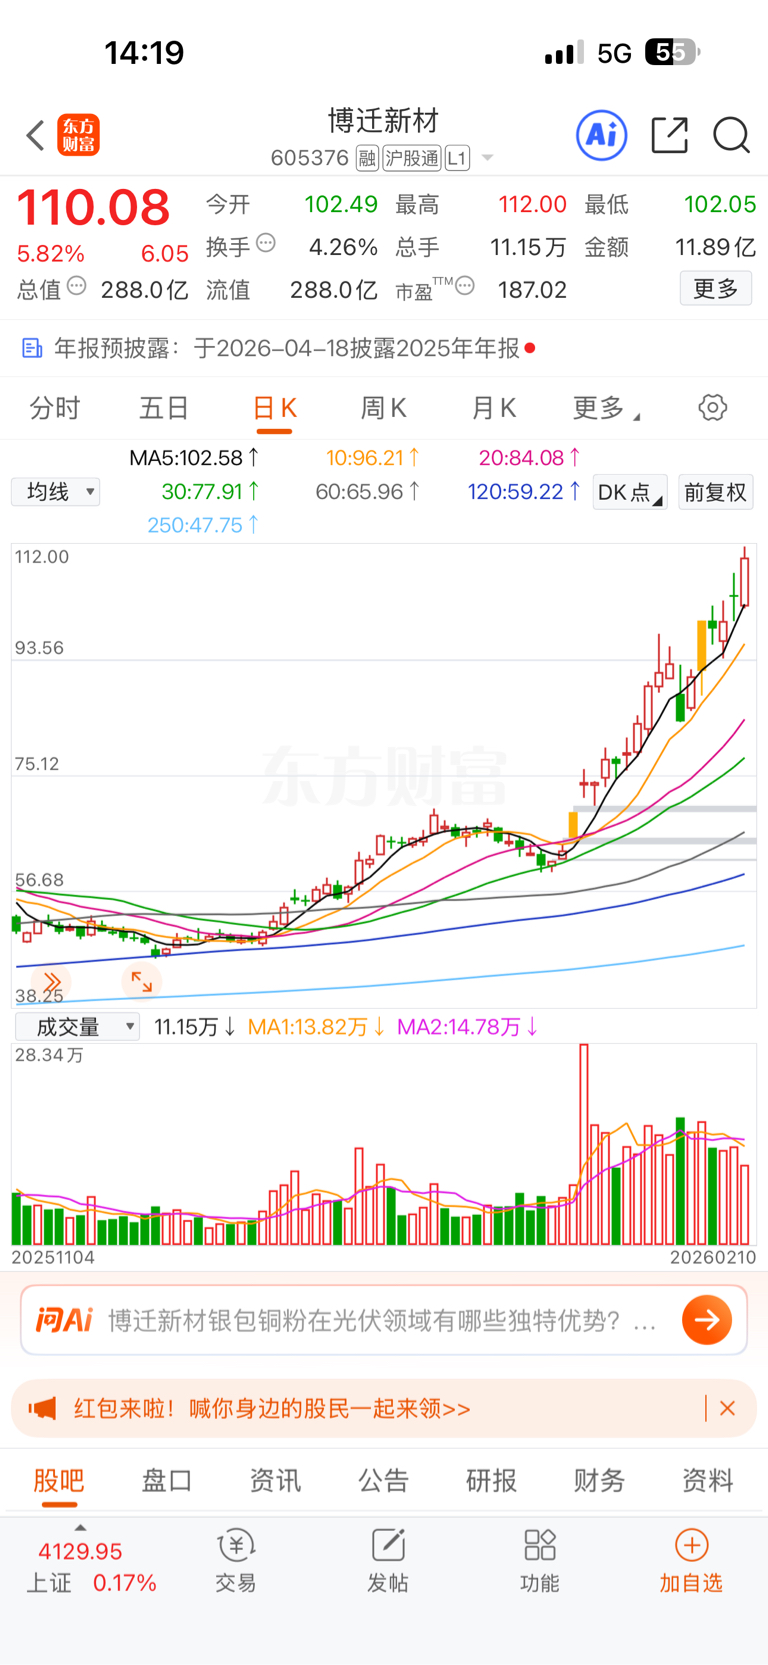Tap the share export icon
This screenshot has width=768, height=1665.
669,135
